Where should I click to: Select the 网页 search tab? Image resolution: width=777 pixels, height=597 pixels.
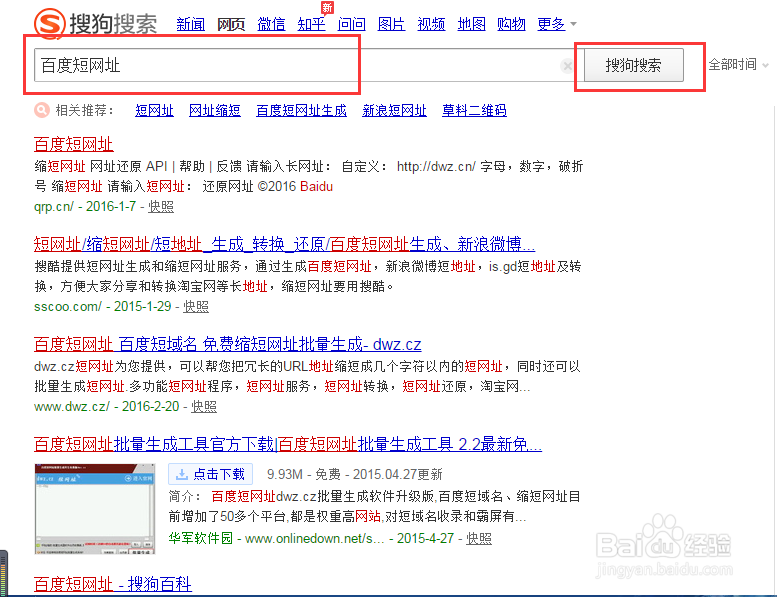point(231,24)
